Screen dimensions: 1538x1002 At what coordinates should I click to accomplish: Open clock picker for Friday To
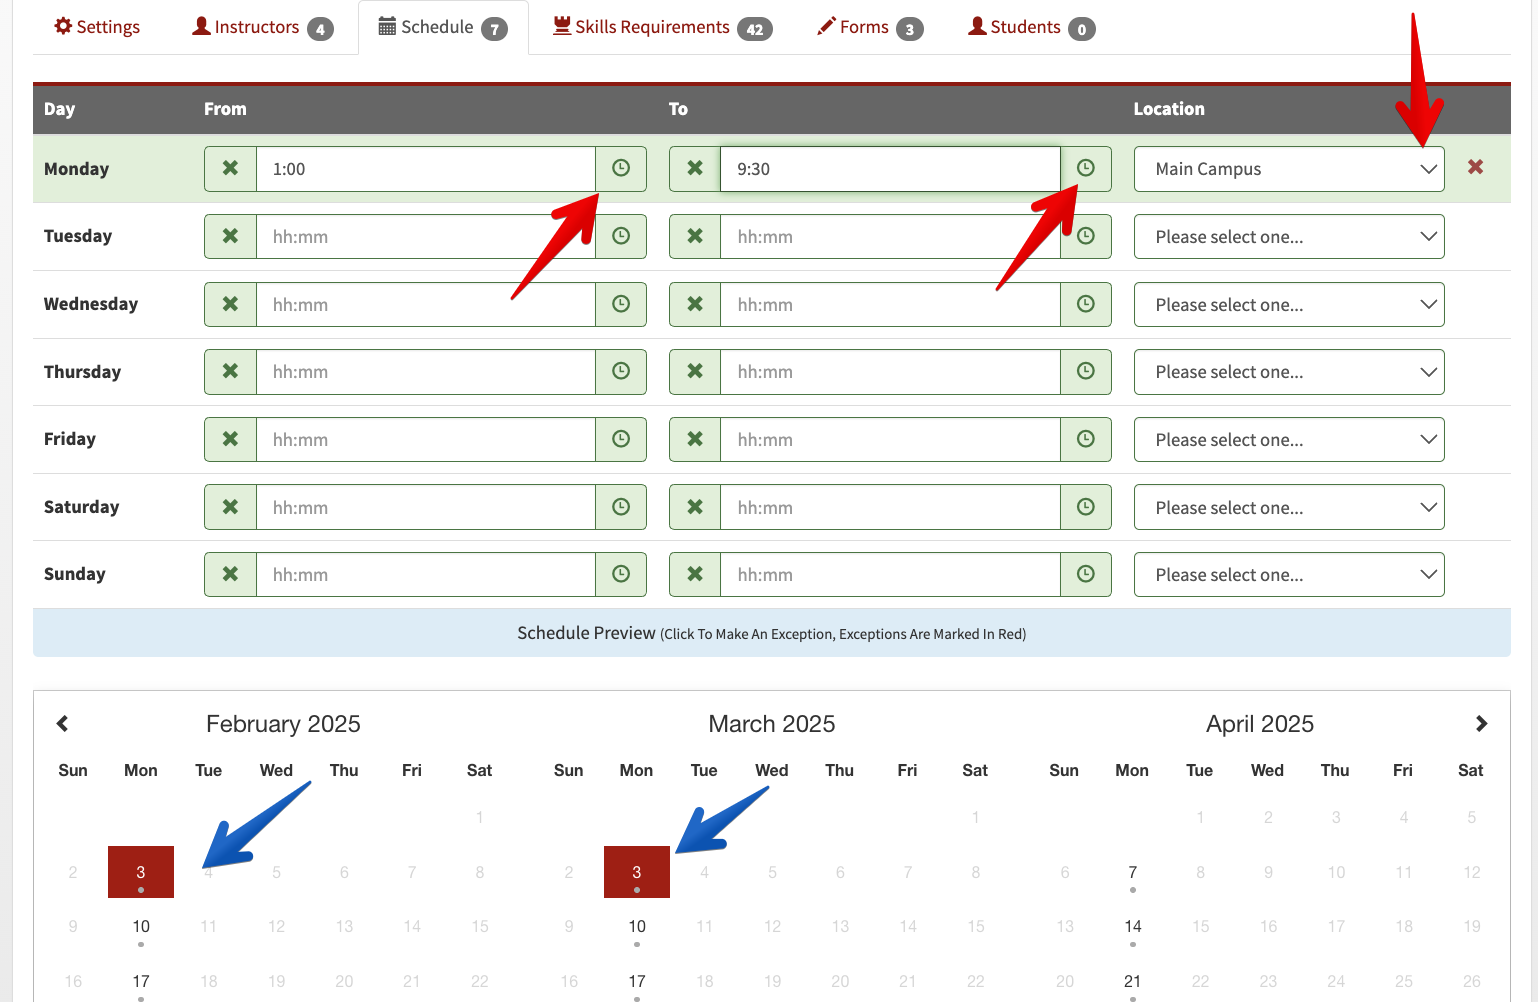1086,439
